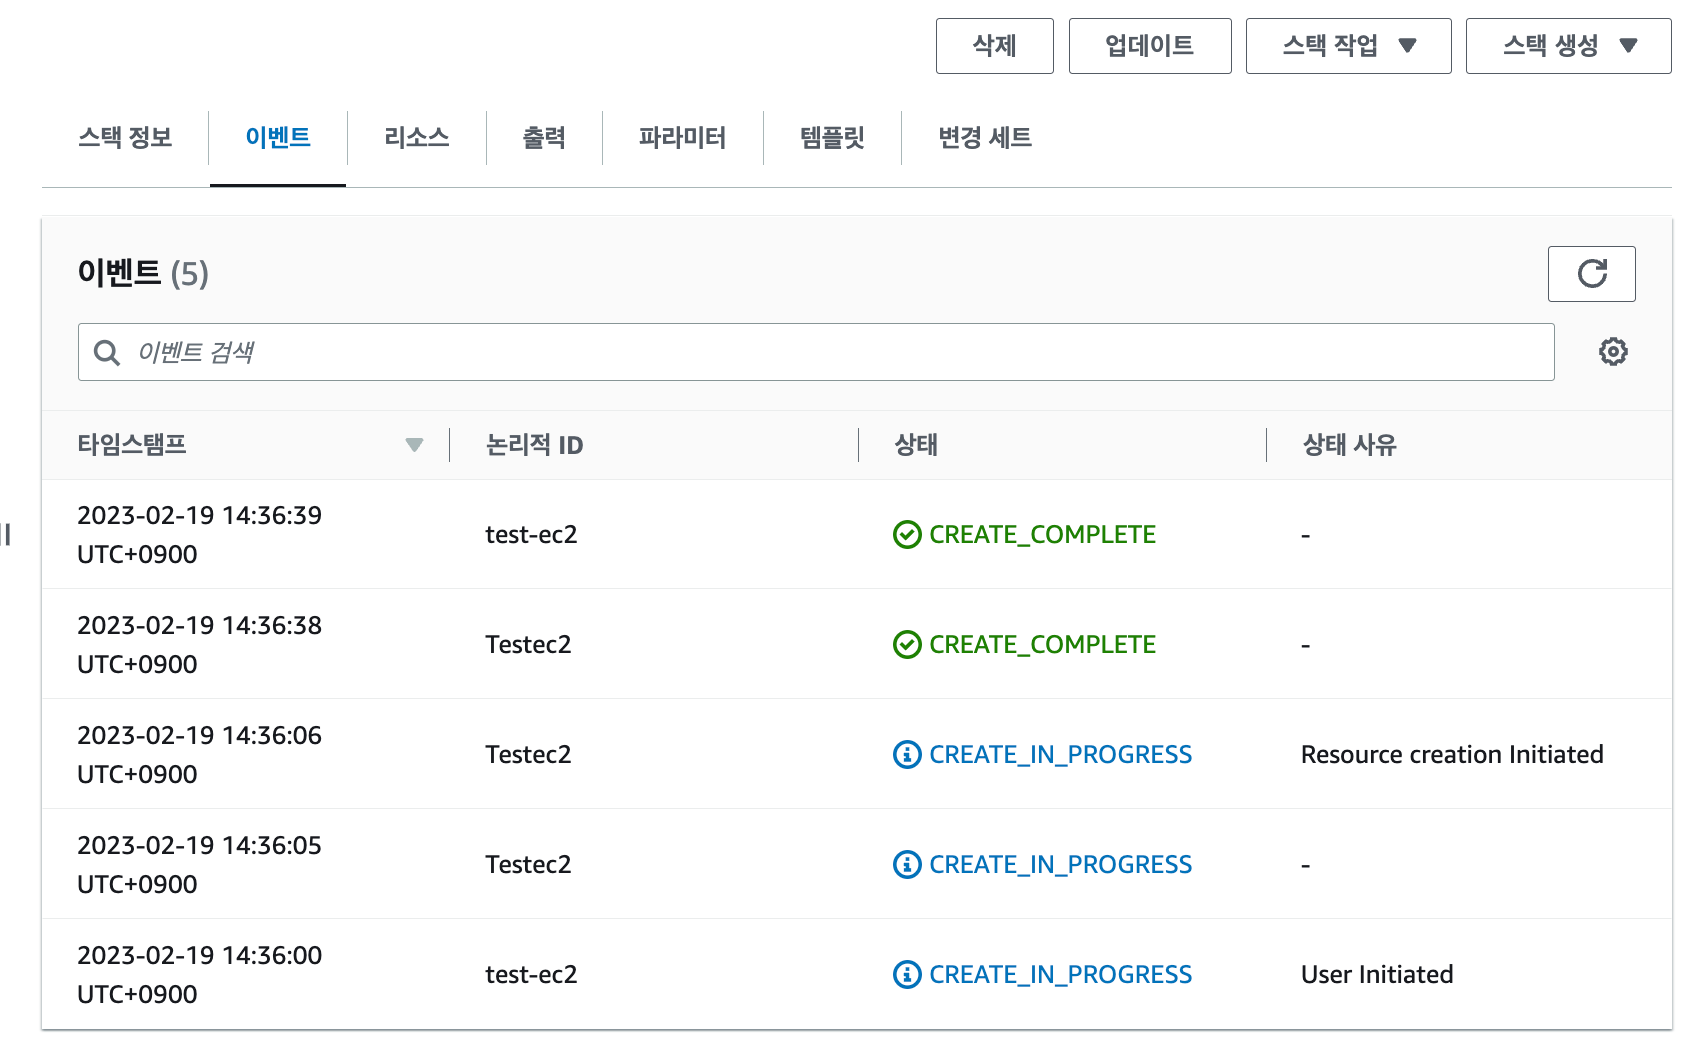Click the 업데이트 button
Screen dimensions: 1702x1054
(1150, 45)
